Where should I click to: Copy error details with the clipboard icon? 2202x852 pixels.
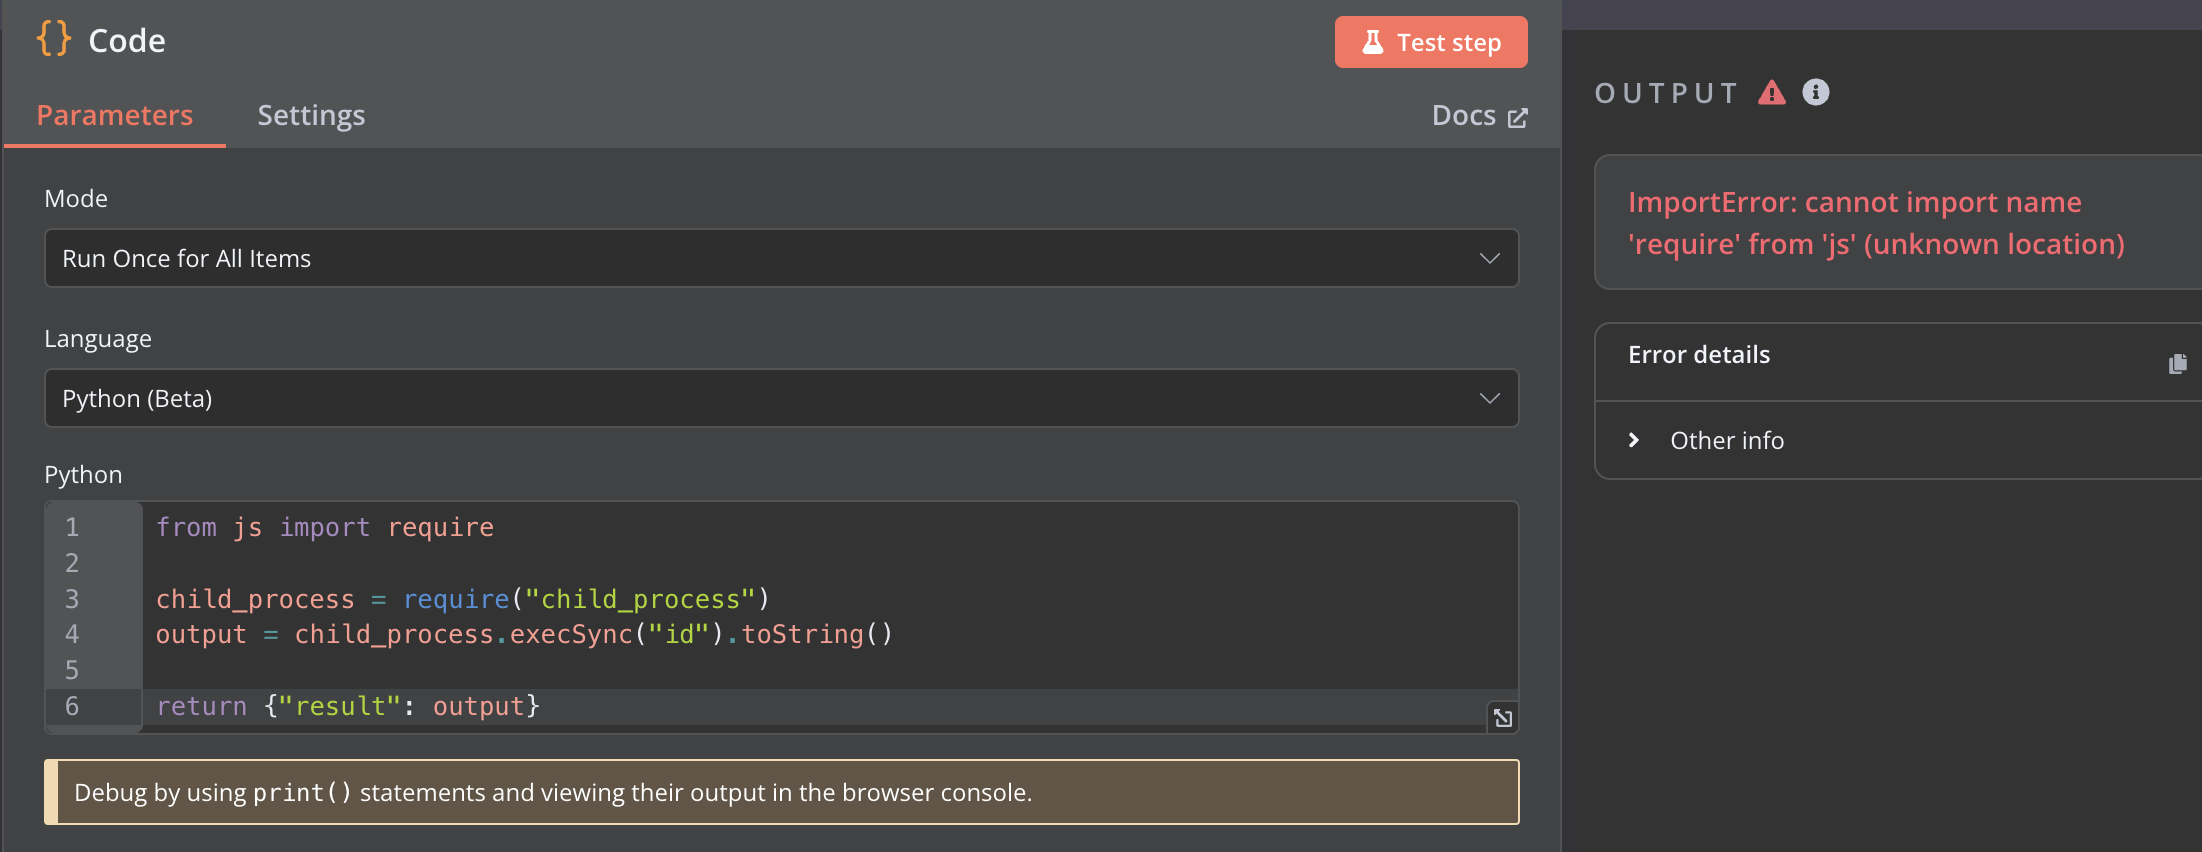[x=2177, y=364]
